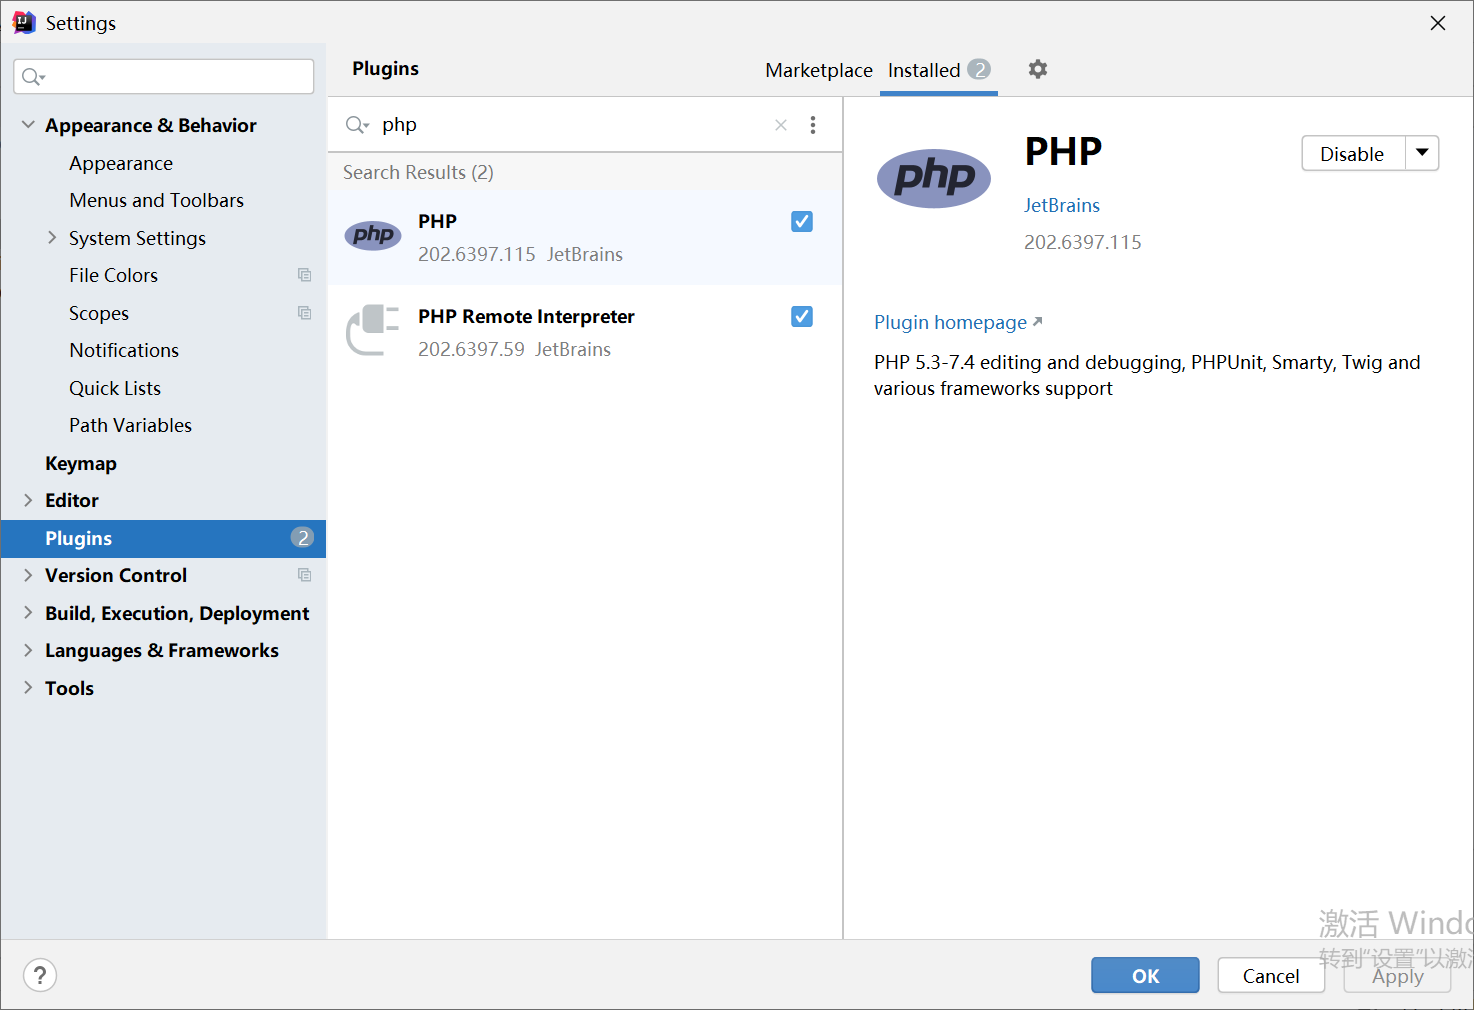Click the PHP plugin logo icon
Image resolution: width=1474 pixels, height=1010 pixels.
[933, 179]
